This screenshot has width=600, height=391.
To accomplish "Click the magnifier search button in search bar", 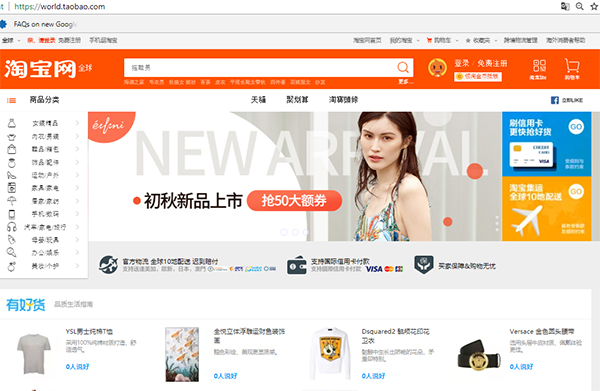I will [x=403, y=68].
